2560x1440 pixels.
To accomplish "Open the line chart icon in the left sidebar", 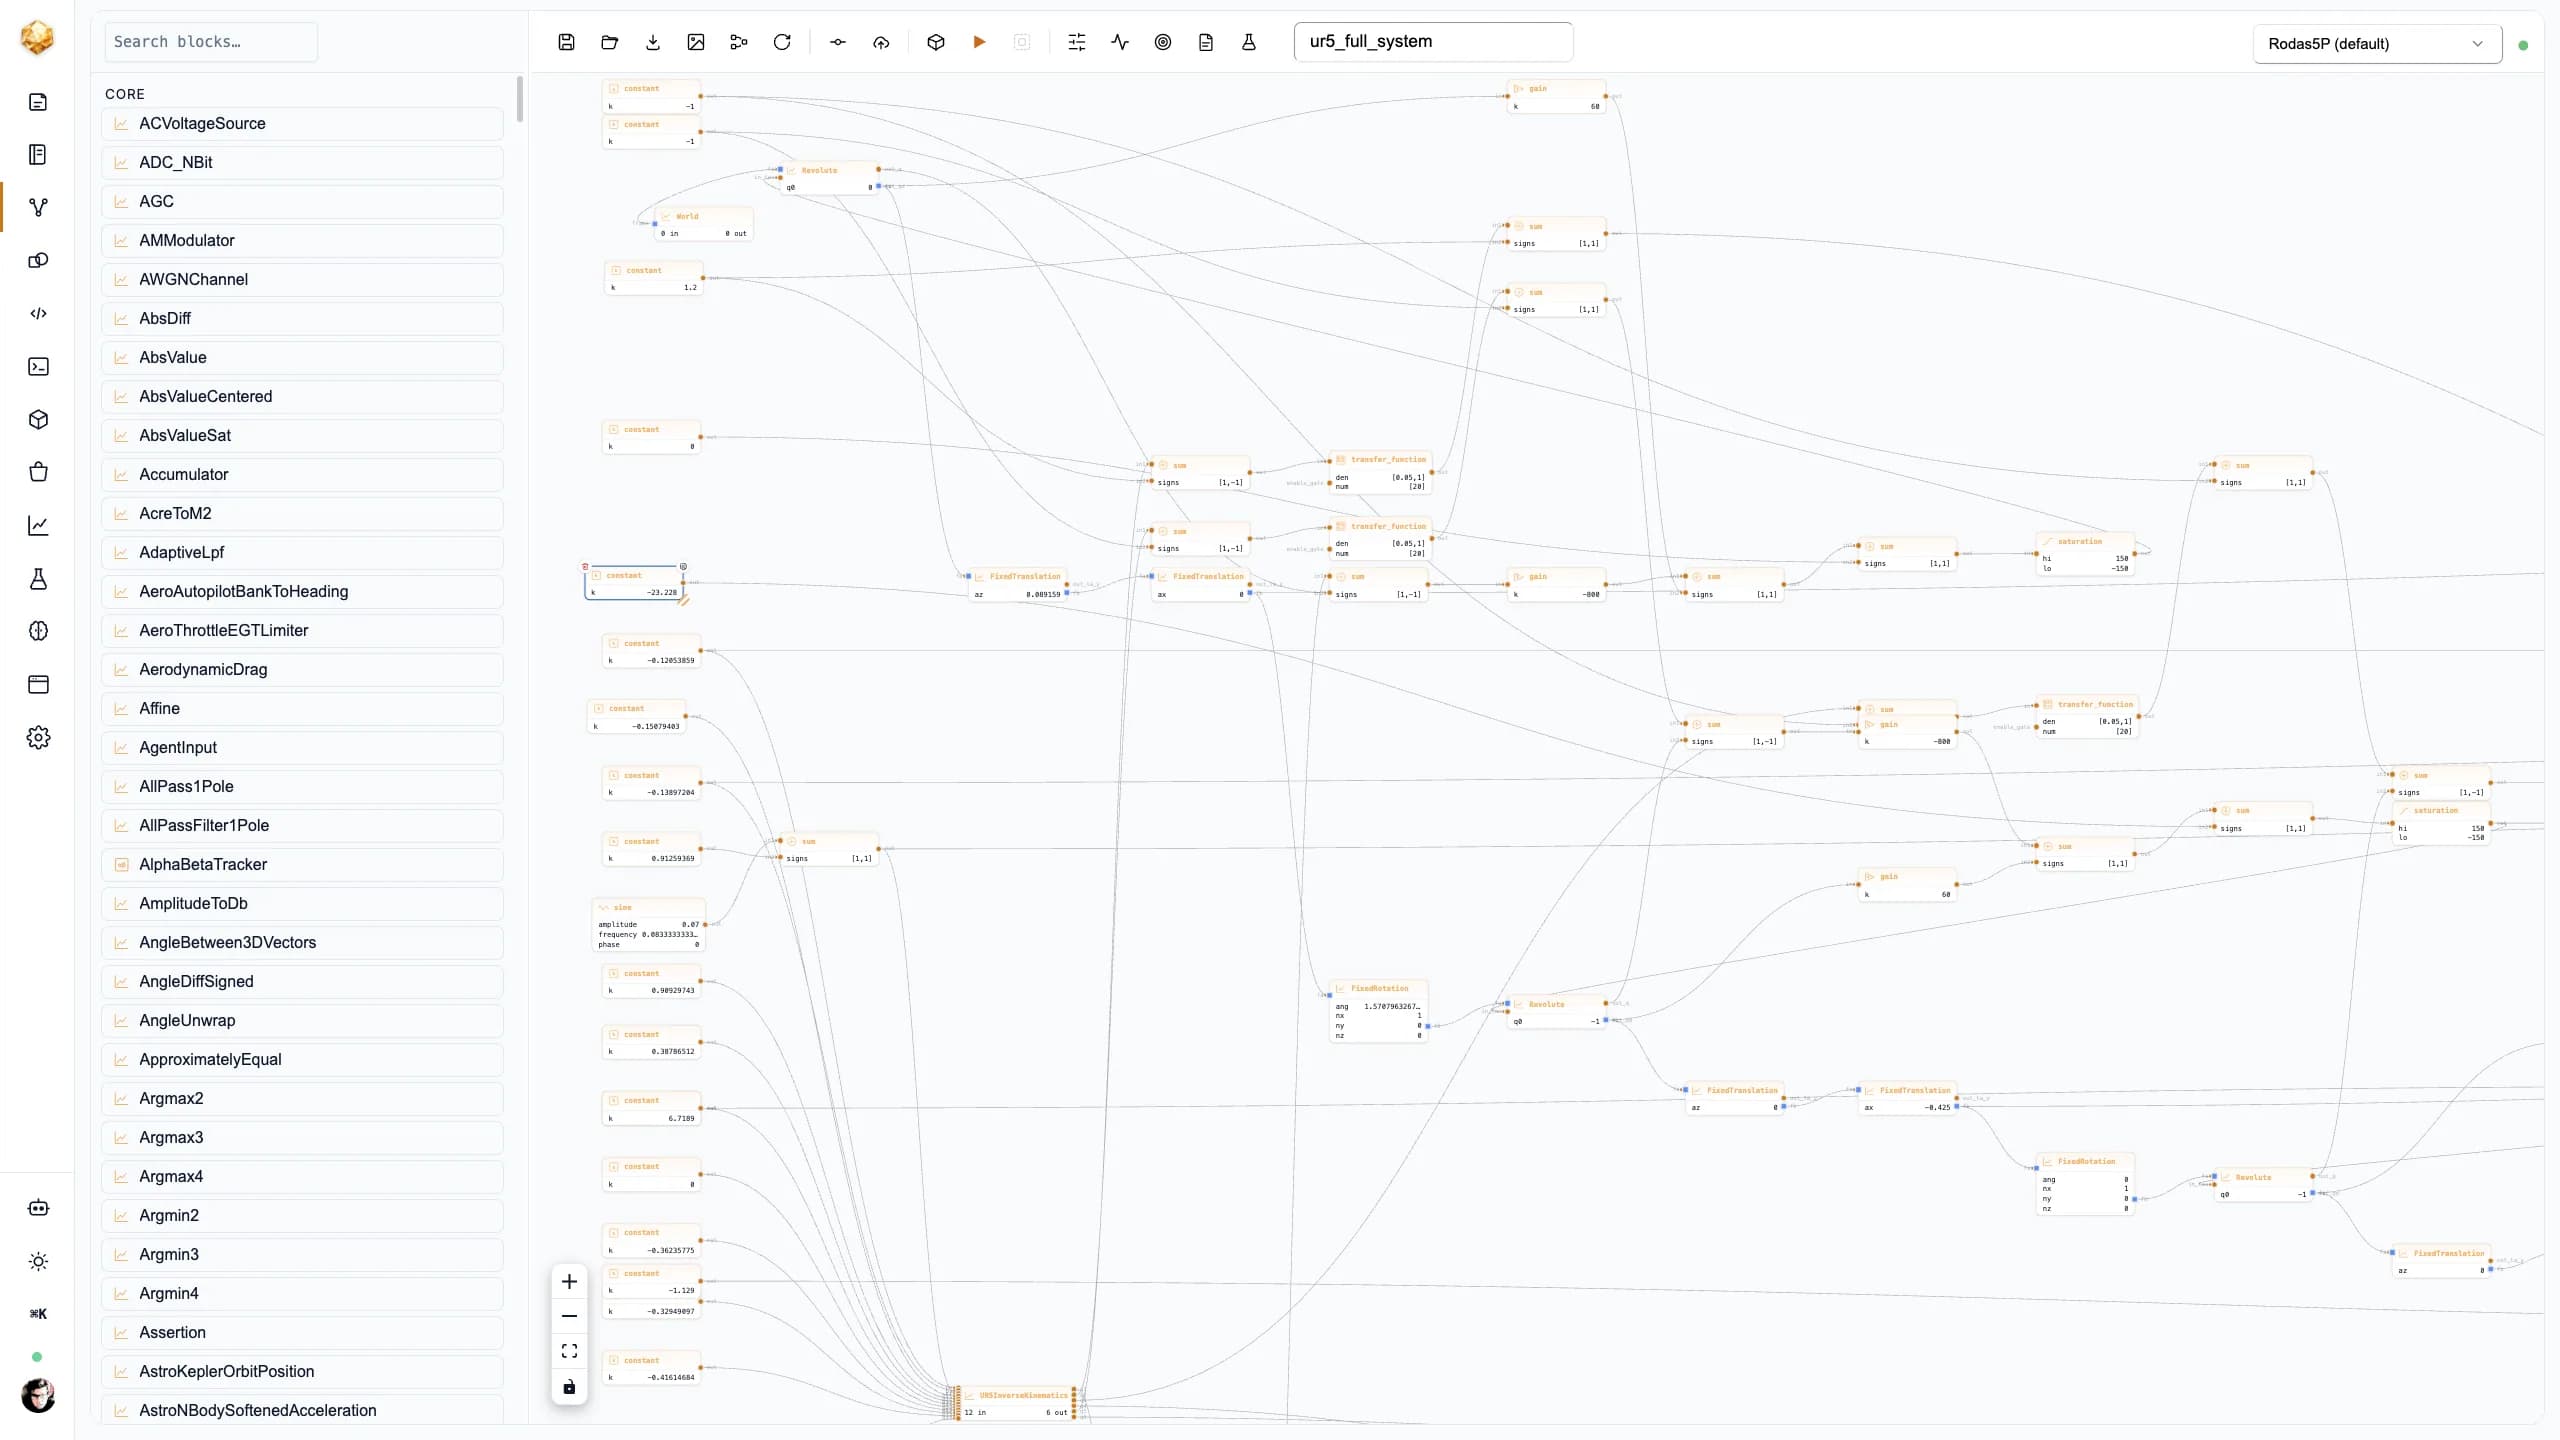I will click(38, 525).
